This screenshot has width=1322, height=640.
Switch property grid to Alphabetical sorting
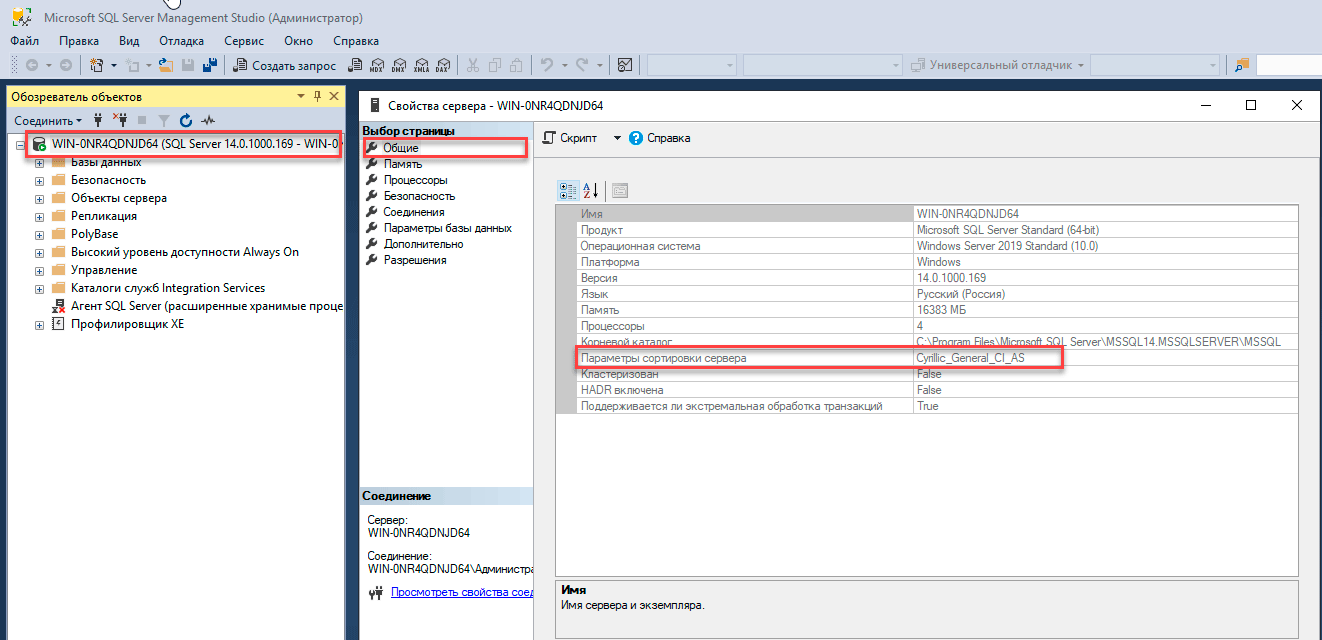[x=590, y=190]
